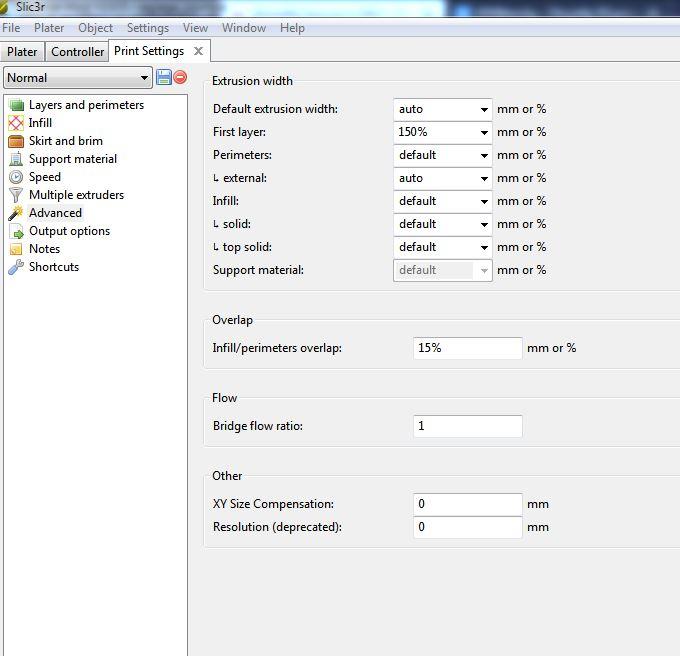Select the Advanced settings page

(x=55, y=213)
